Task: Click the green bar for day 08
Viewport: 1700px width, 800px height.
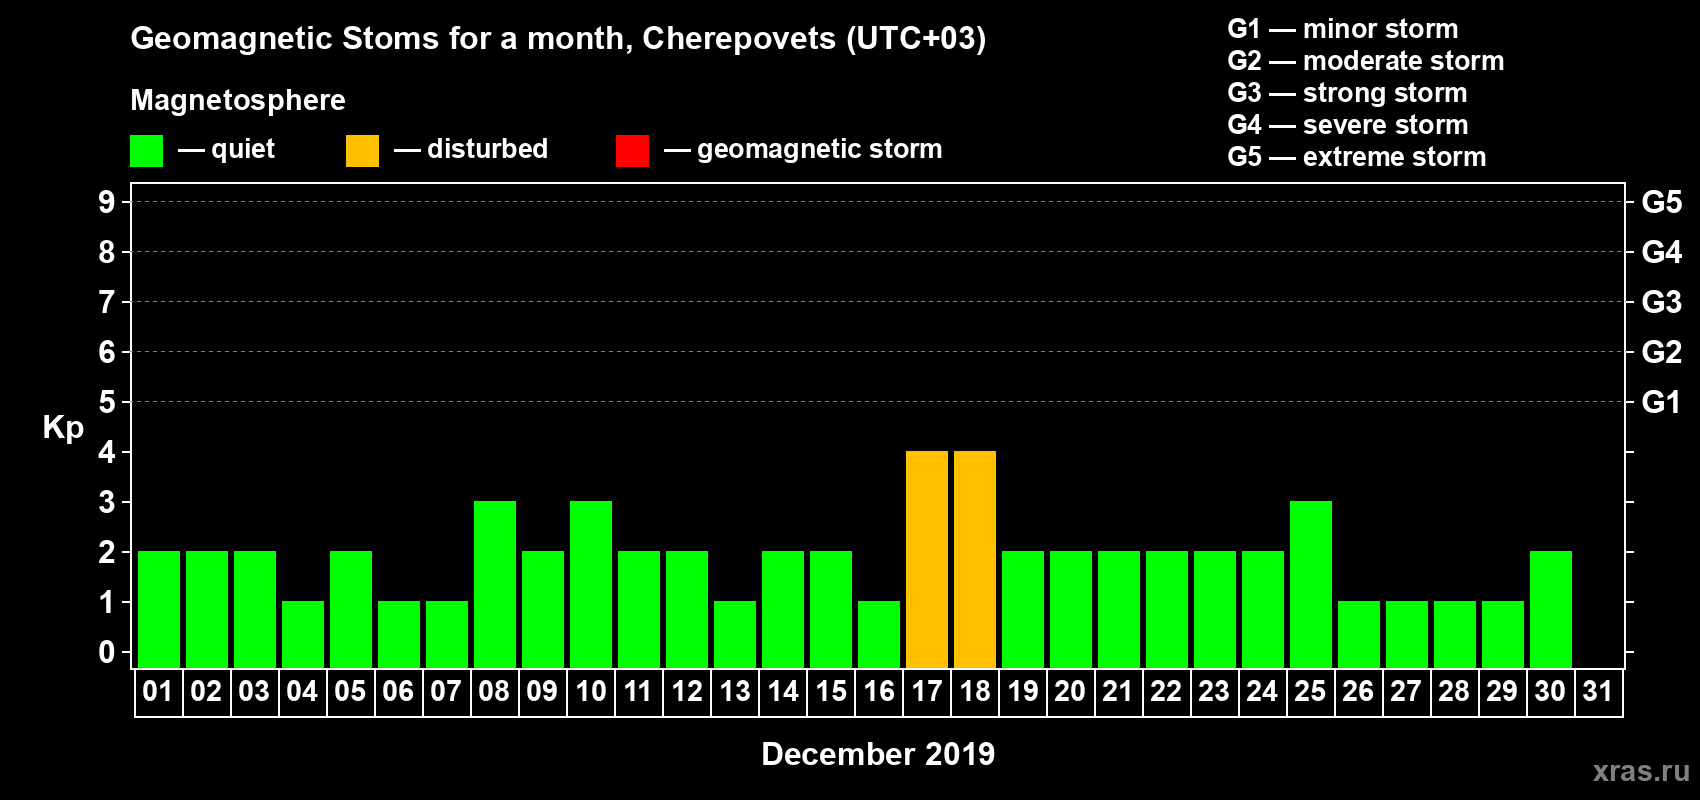Action: 495,584
